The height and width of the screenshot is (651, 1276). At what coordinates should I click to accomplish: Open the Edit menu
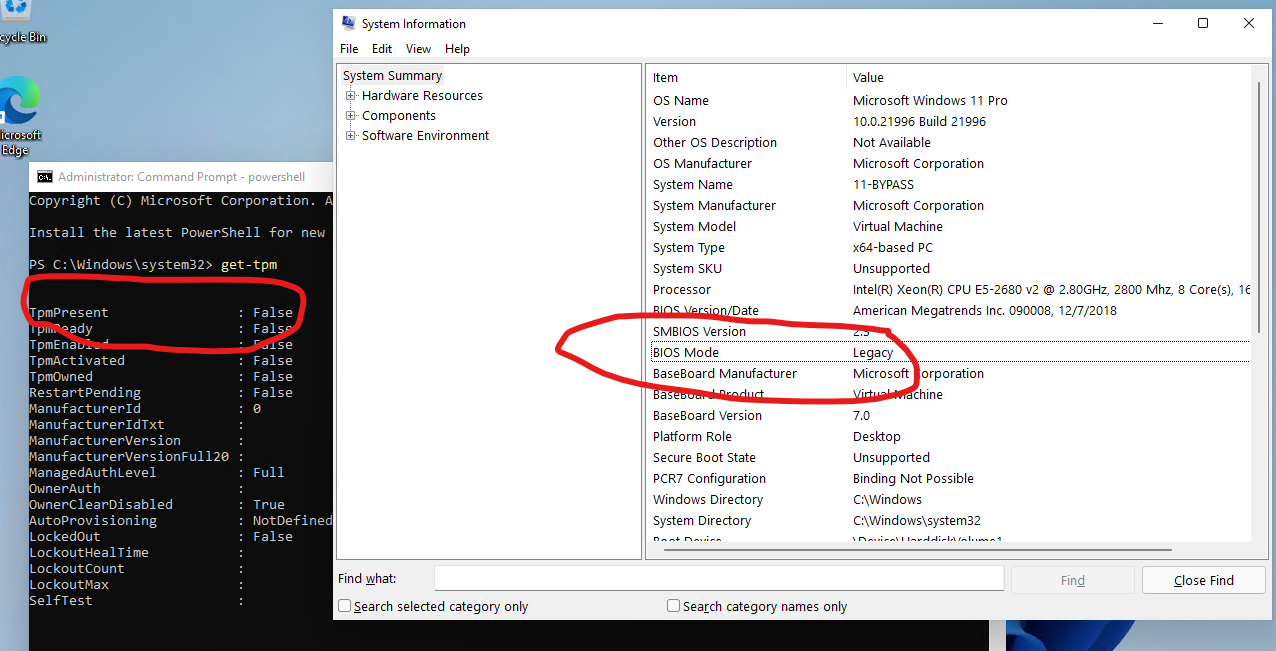pos(382,49)
